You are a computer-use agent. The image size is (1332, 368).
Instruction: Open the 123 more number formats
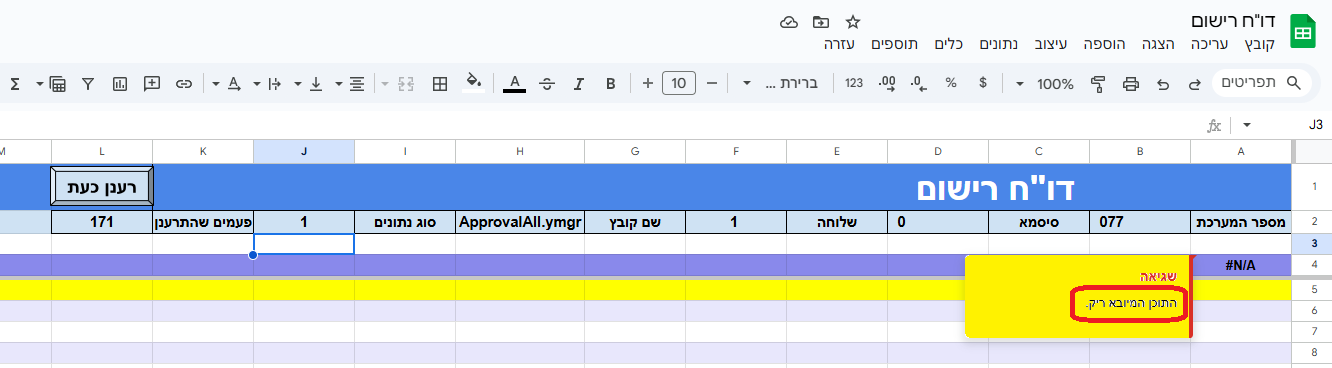coord(853,83)
